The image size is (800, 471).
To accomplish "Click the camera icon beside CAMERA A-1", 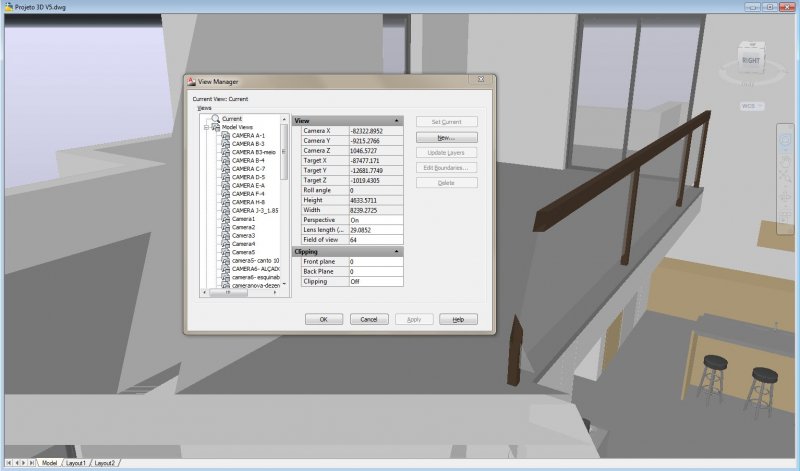I will pyautogui.click(x=226, y=136).
